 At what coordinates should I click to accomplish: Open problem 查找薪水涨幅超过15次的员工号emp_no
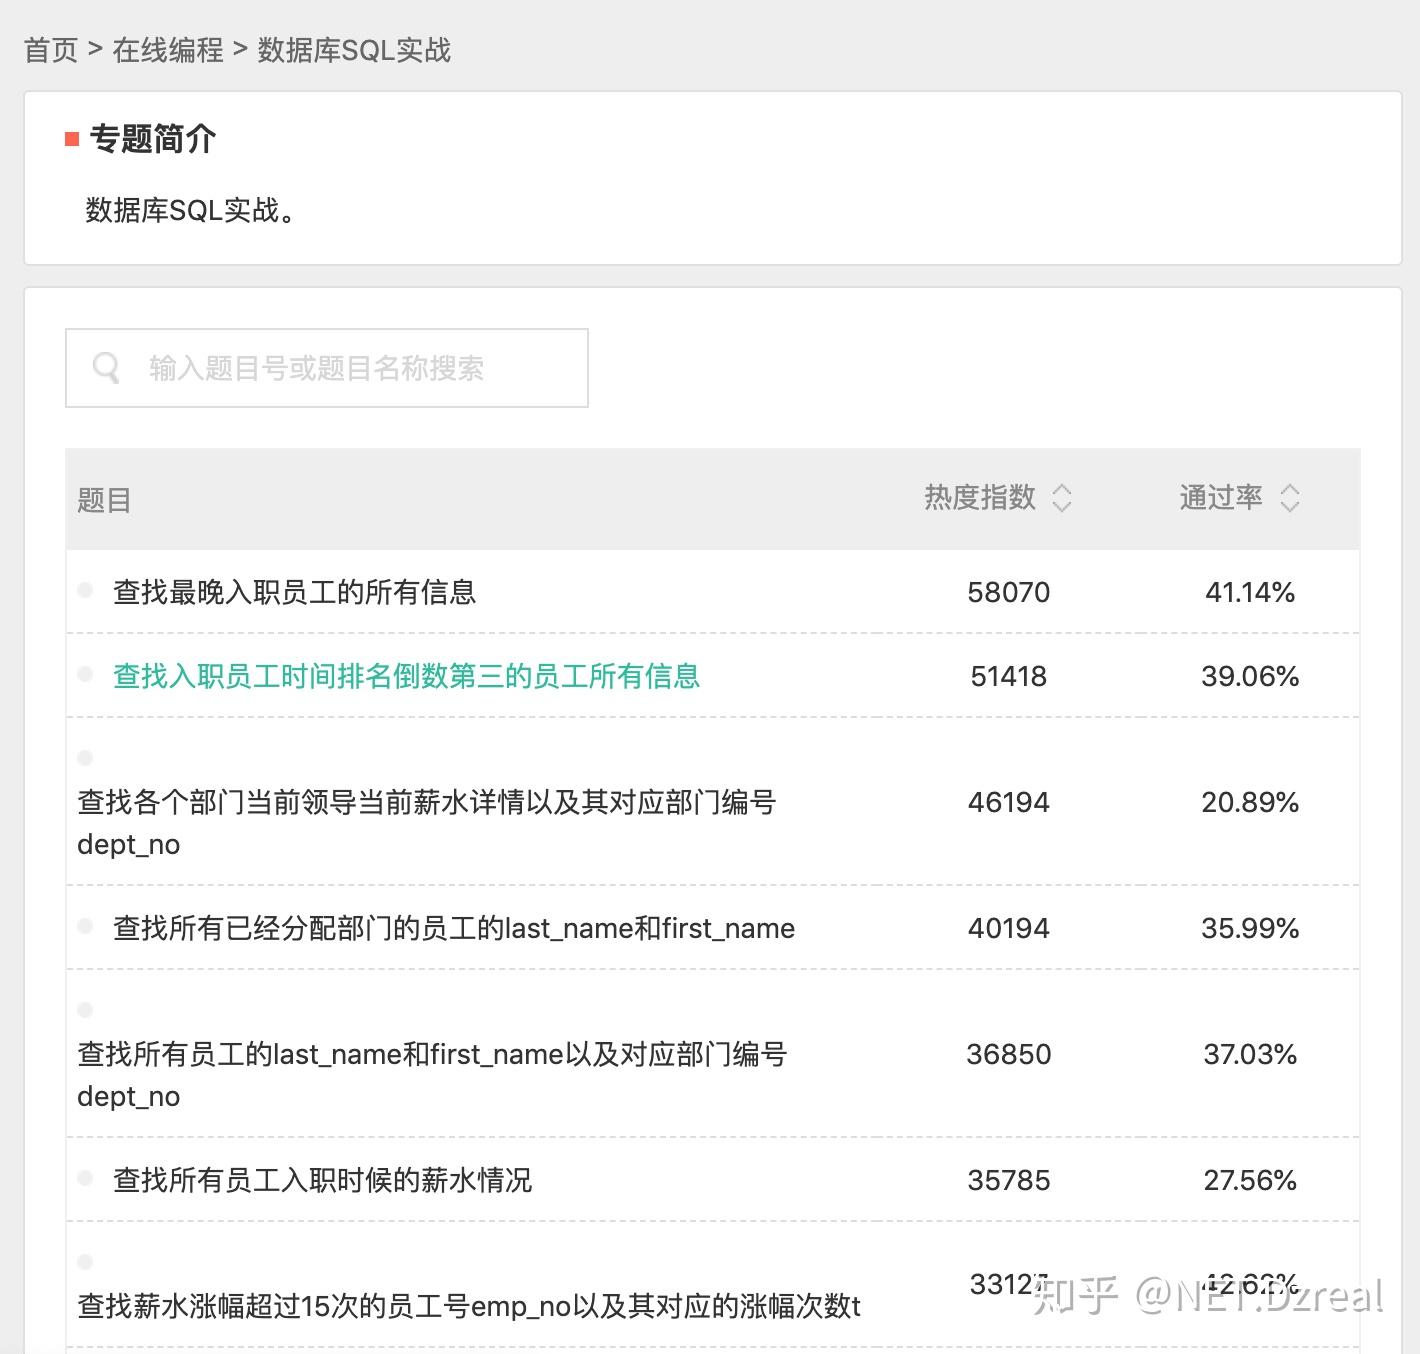[469, 1306]
